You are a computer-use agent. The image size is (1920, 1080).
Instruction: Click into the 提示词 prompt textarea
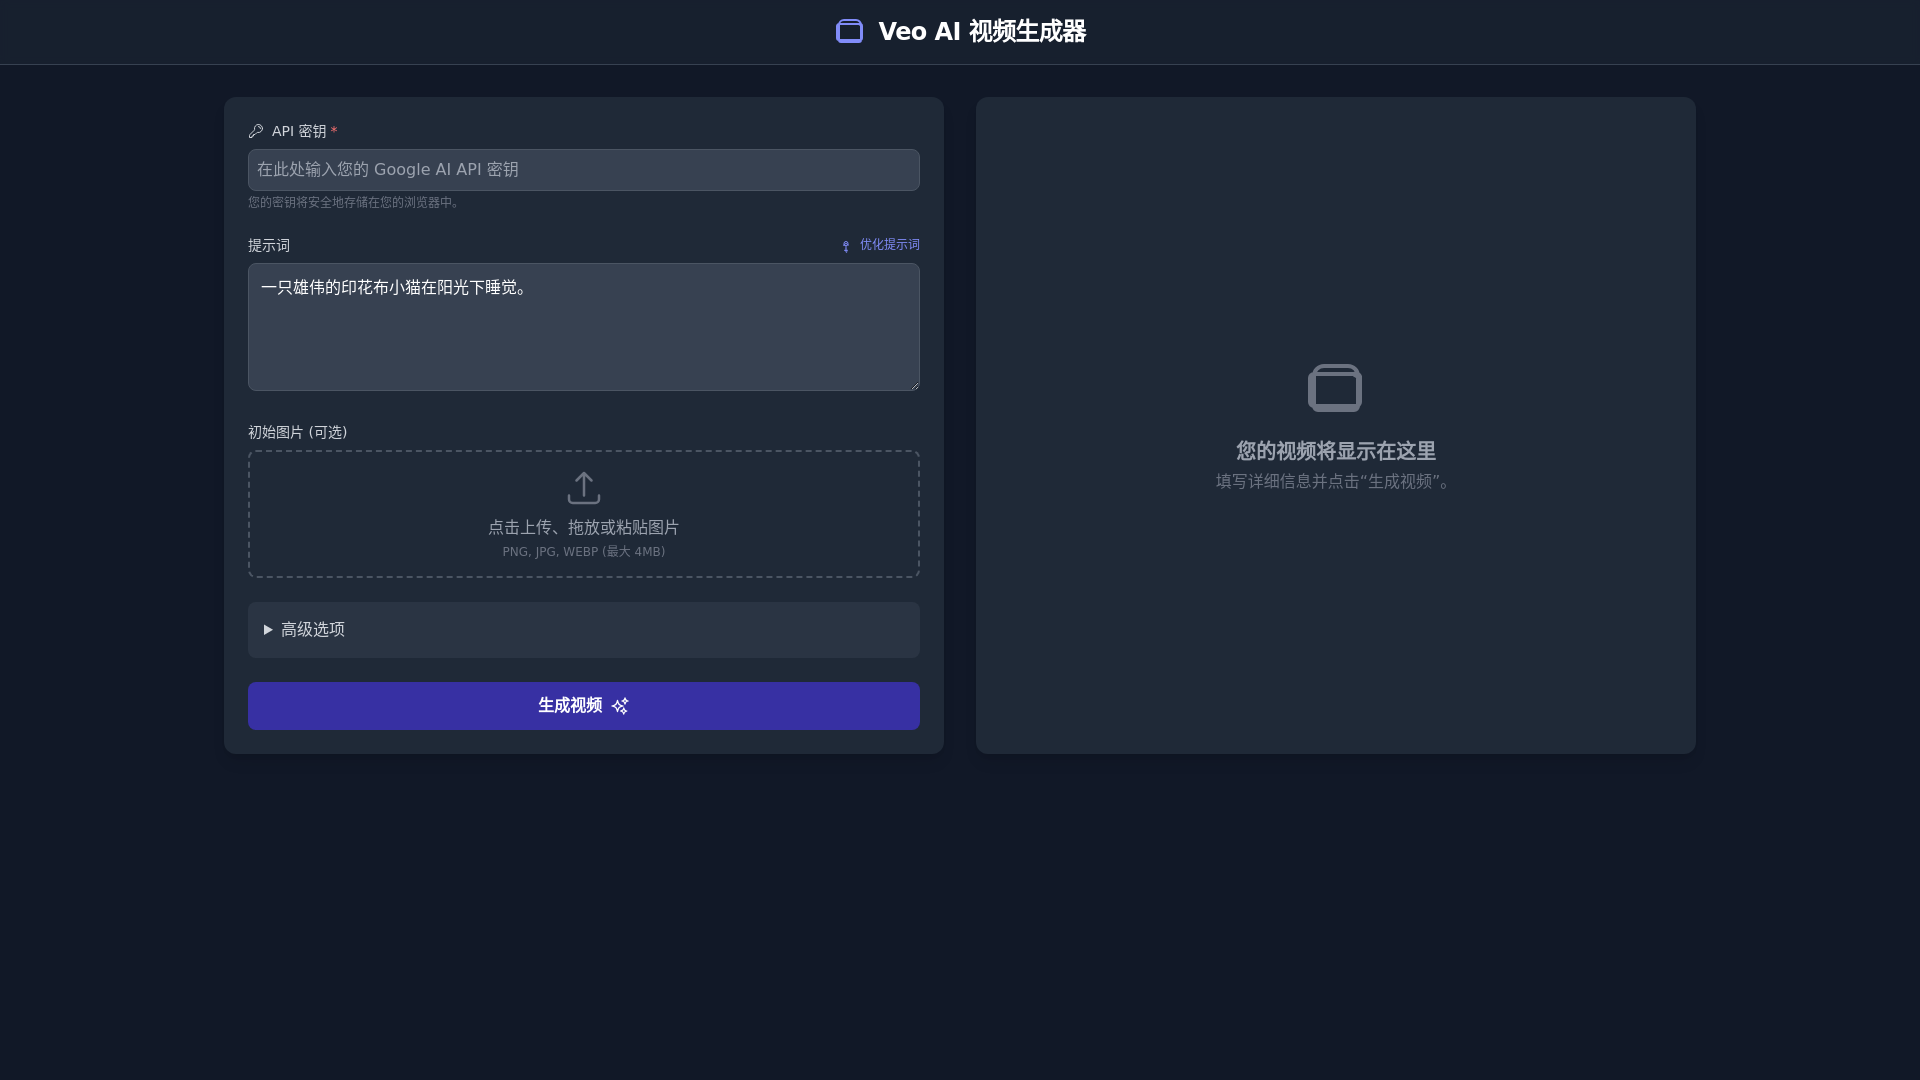tap(584, 327)
